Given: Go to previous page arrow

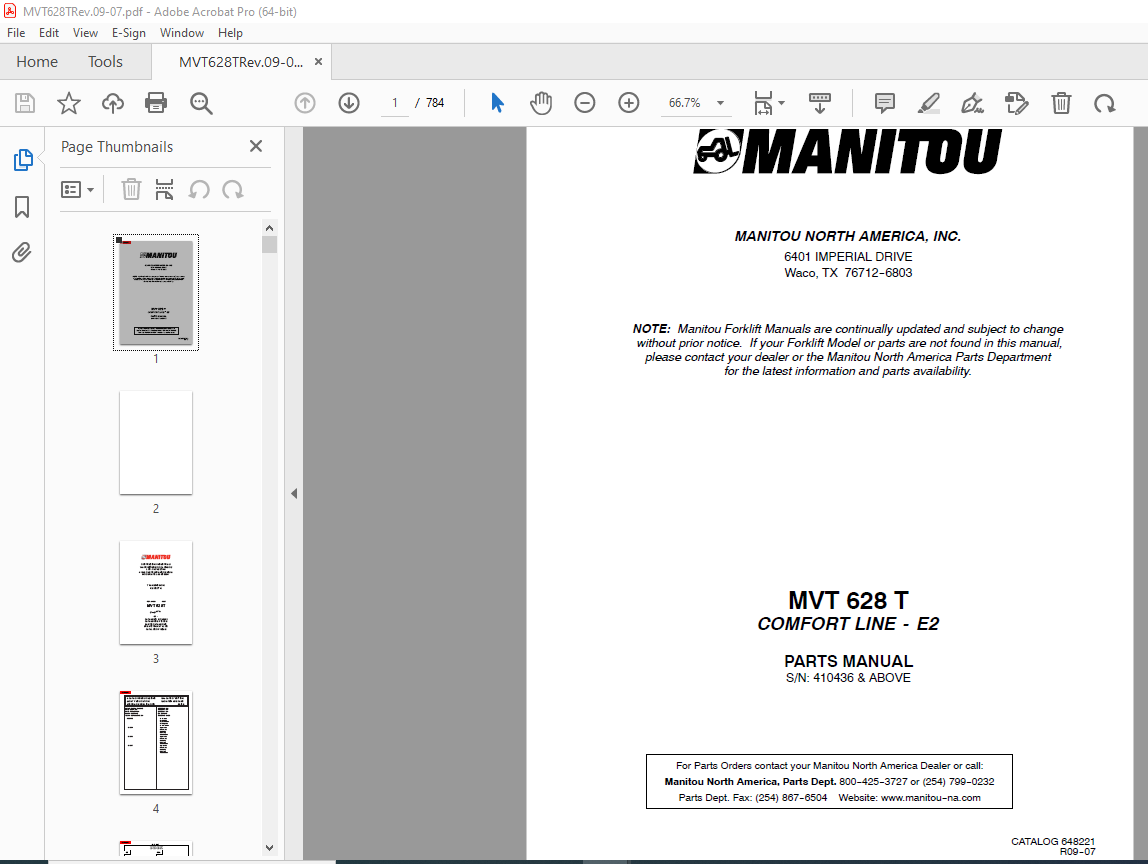Looking at the screenshot, I should (305, 103).
